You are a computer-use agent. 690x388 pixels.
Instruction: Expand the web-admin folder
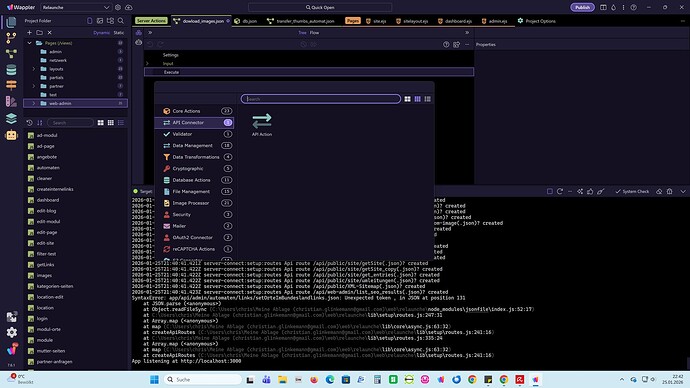pyautogui.click(x=34, y=103)
